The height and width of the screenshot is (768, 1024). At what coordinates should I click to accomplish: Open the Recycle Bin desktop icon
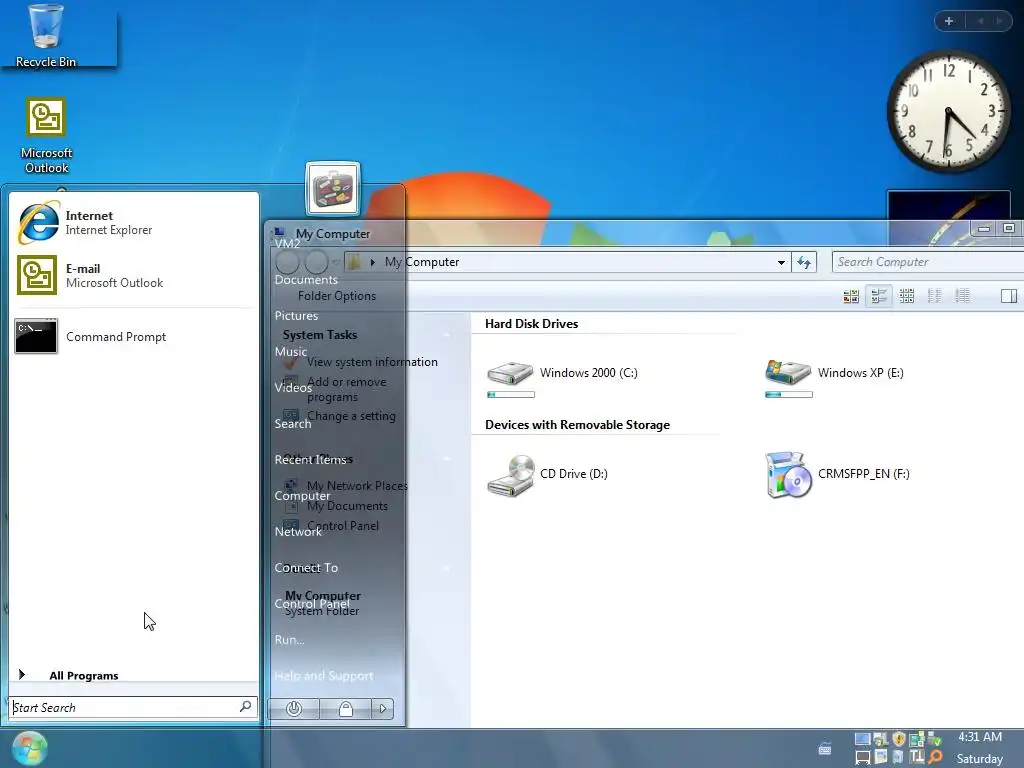tap(46, 35)
